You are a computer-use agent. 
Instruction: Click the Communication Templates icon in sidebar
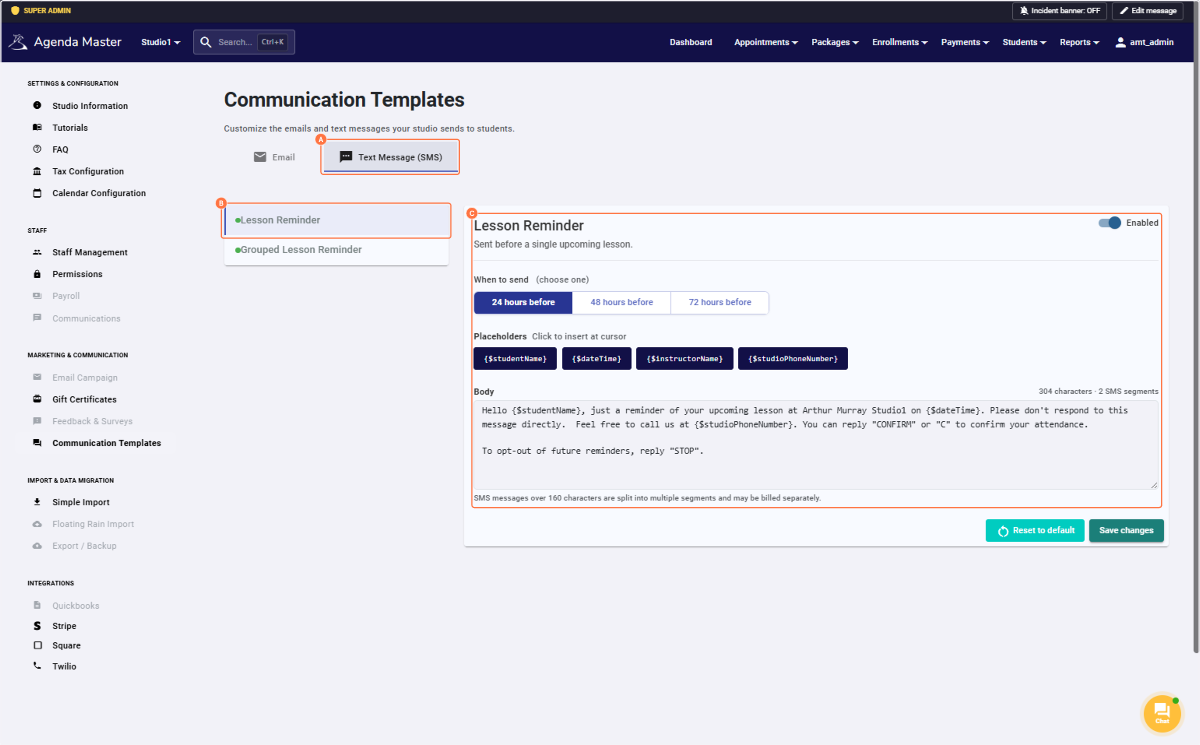click(37, 443)
